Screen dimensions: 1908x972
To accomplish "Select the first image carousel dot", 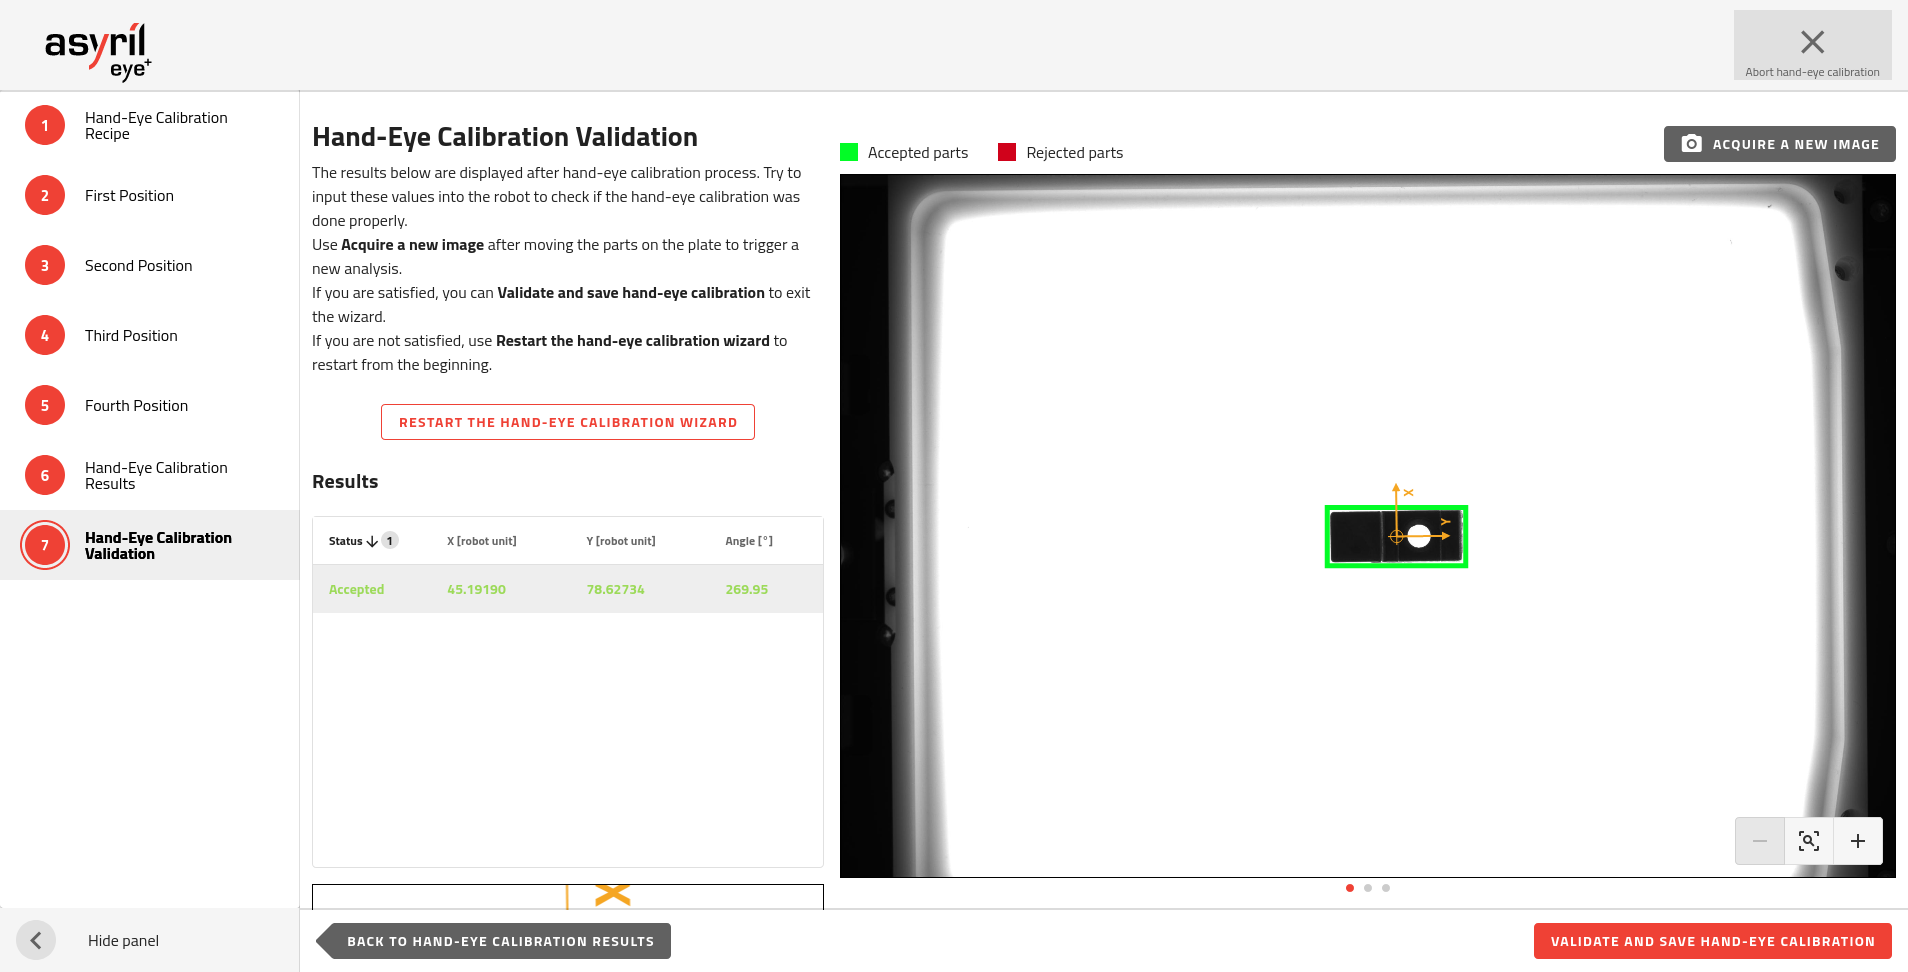I will point(1350,888).
